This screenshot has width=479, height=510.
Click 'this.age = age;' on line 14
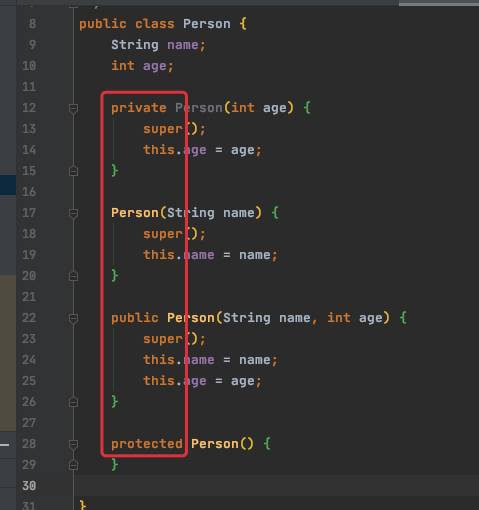coord(202,150)
